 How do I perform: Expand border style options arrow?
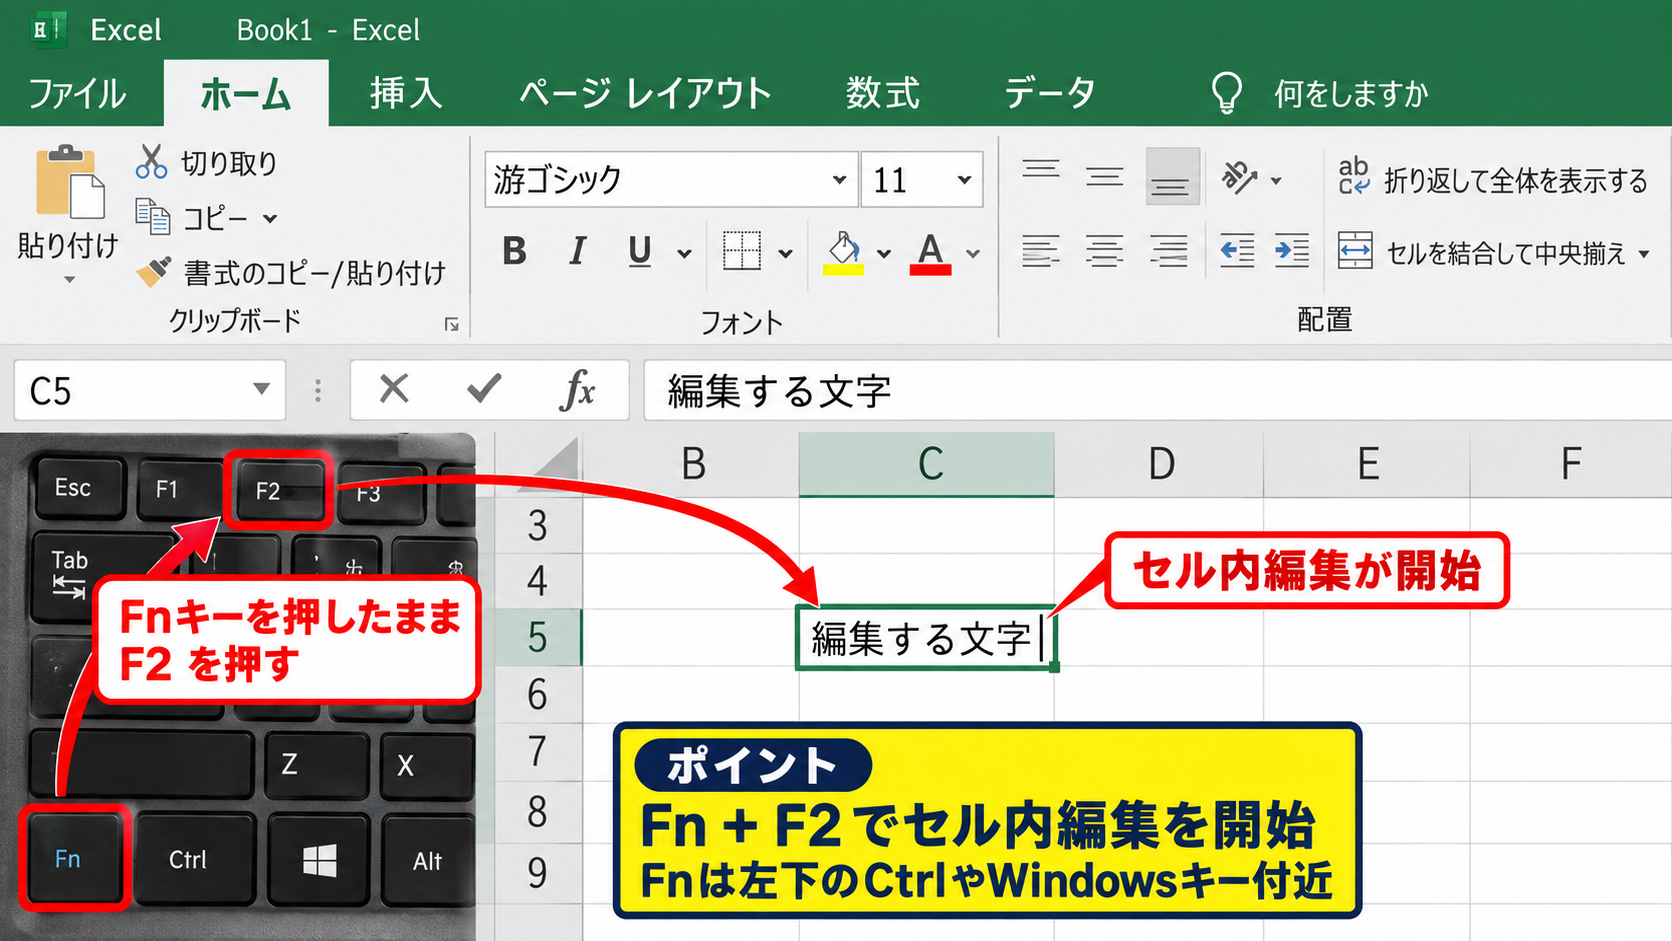(x=785, y=254)
